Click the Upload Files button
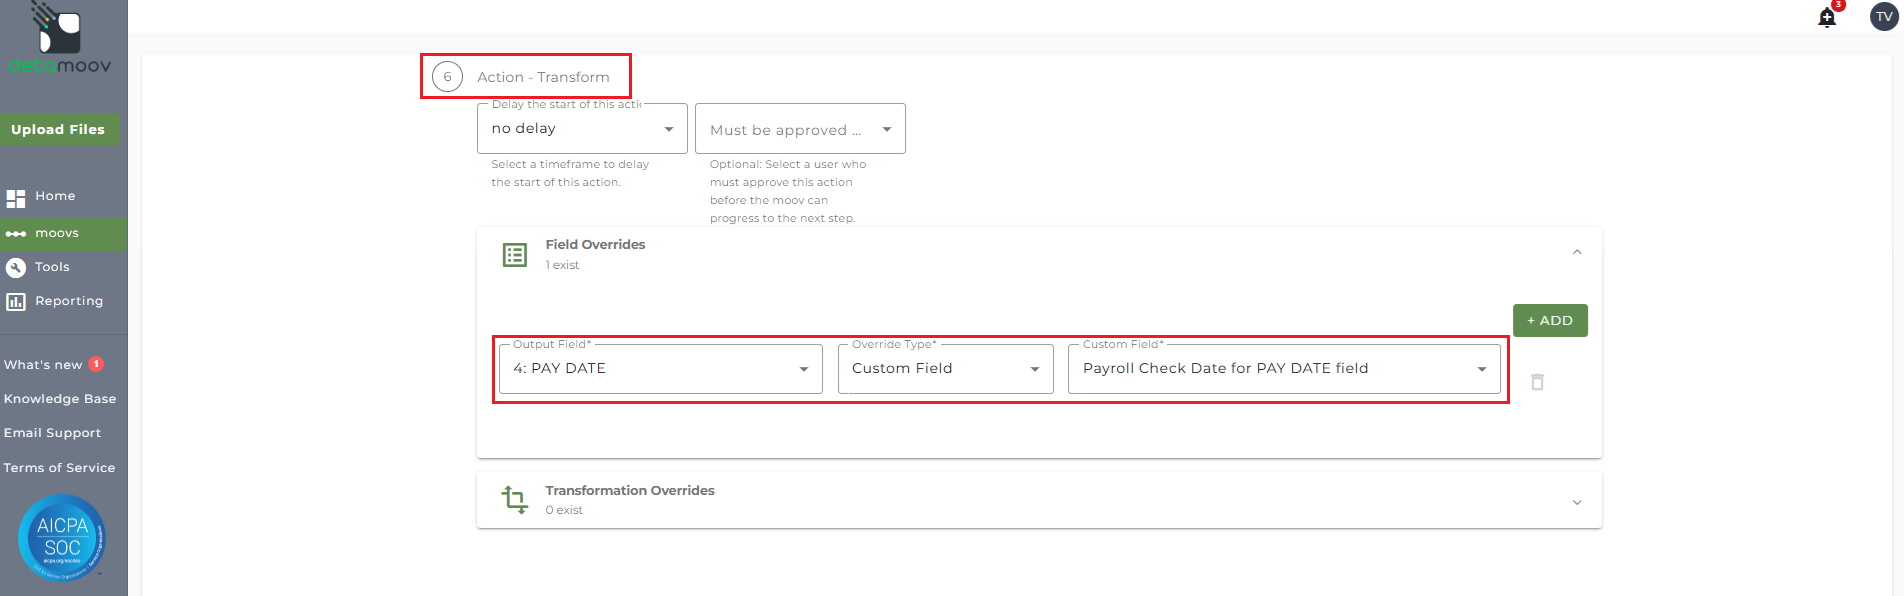The height and width of the screenshot is (596, 1904). [58, 129]
